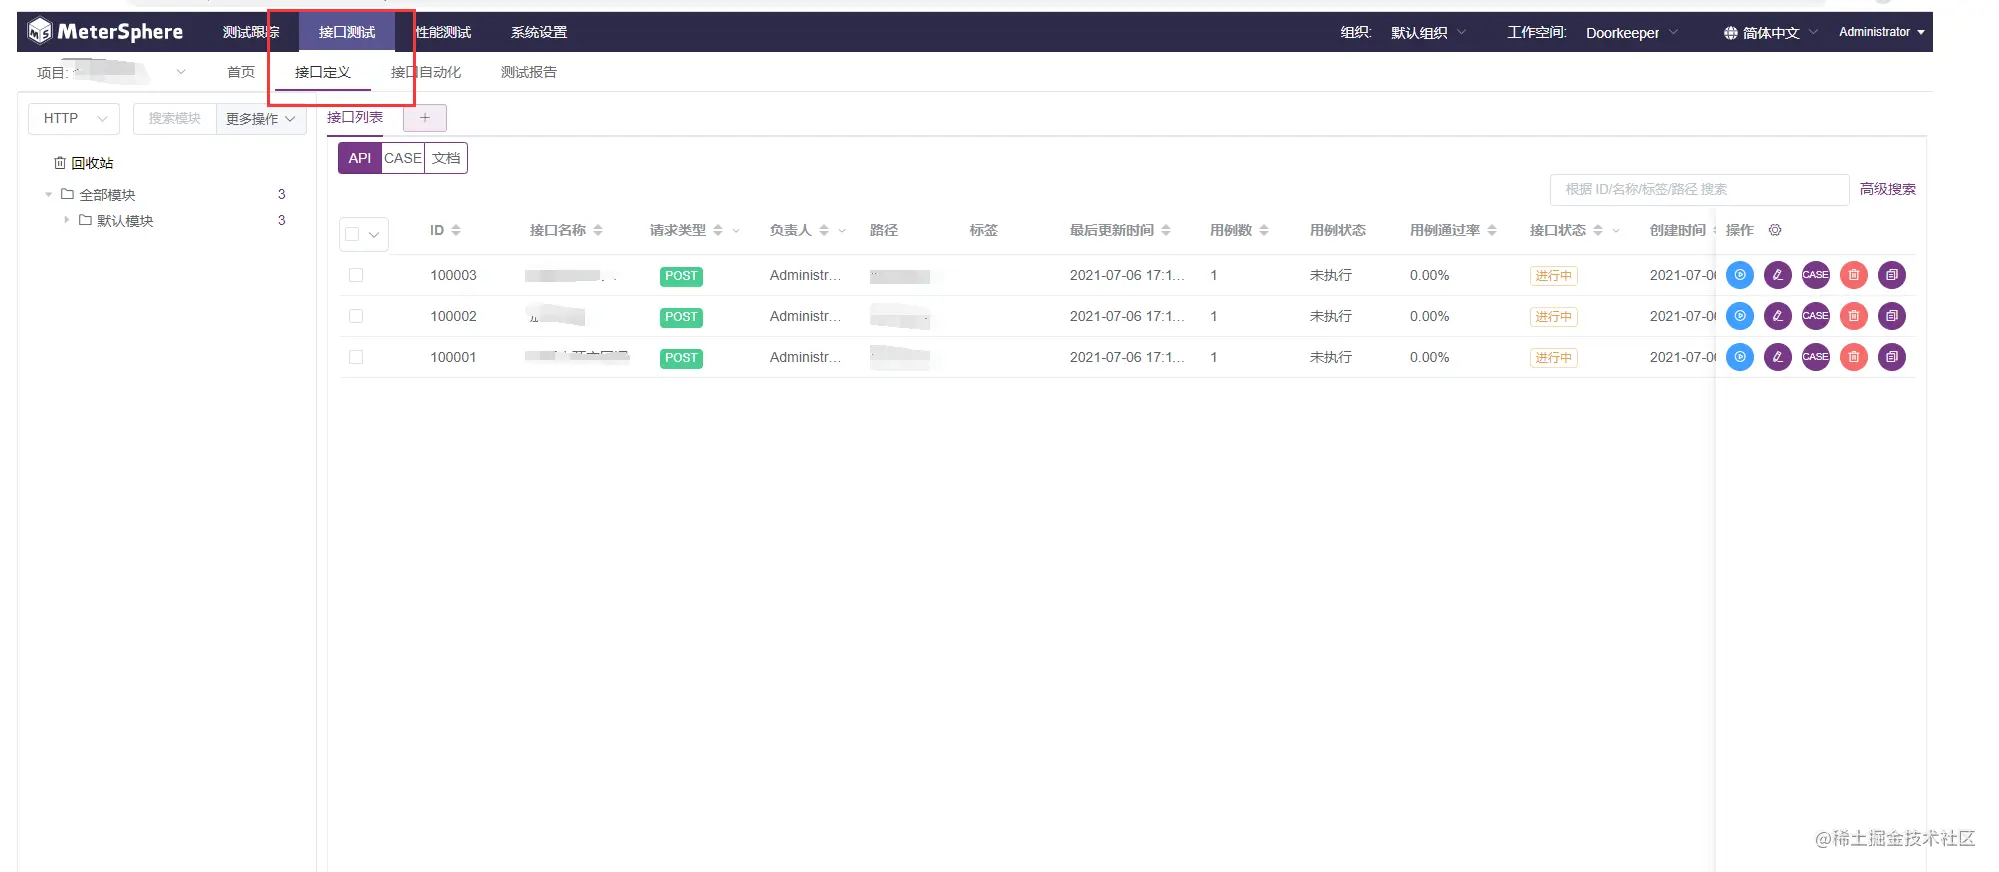Click ID cell 100001
The image size is (1999, 872).
coord(453,357)
